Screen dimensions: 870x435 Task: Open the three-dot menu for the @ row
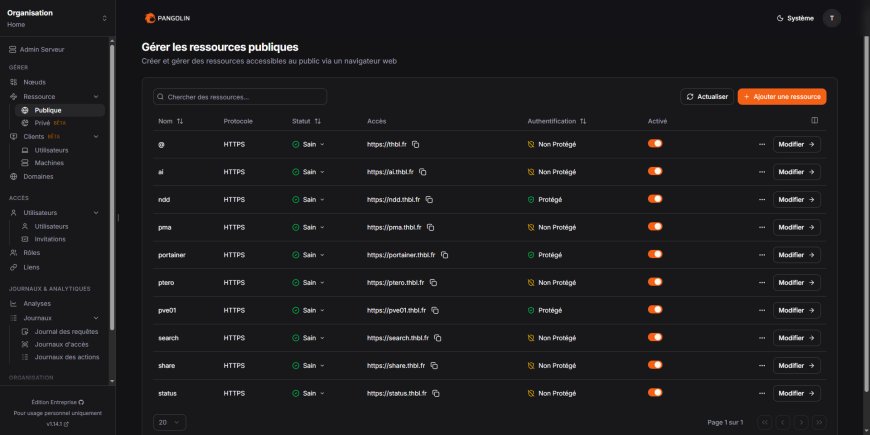click(762, 144)
